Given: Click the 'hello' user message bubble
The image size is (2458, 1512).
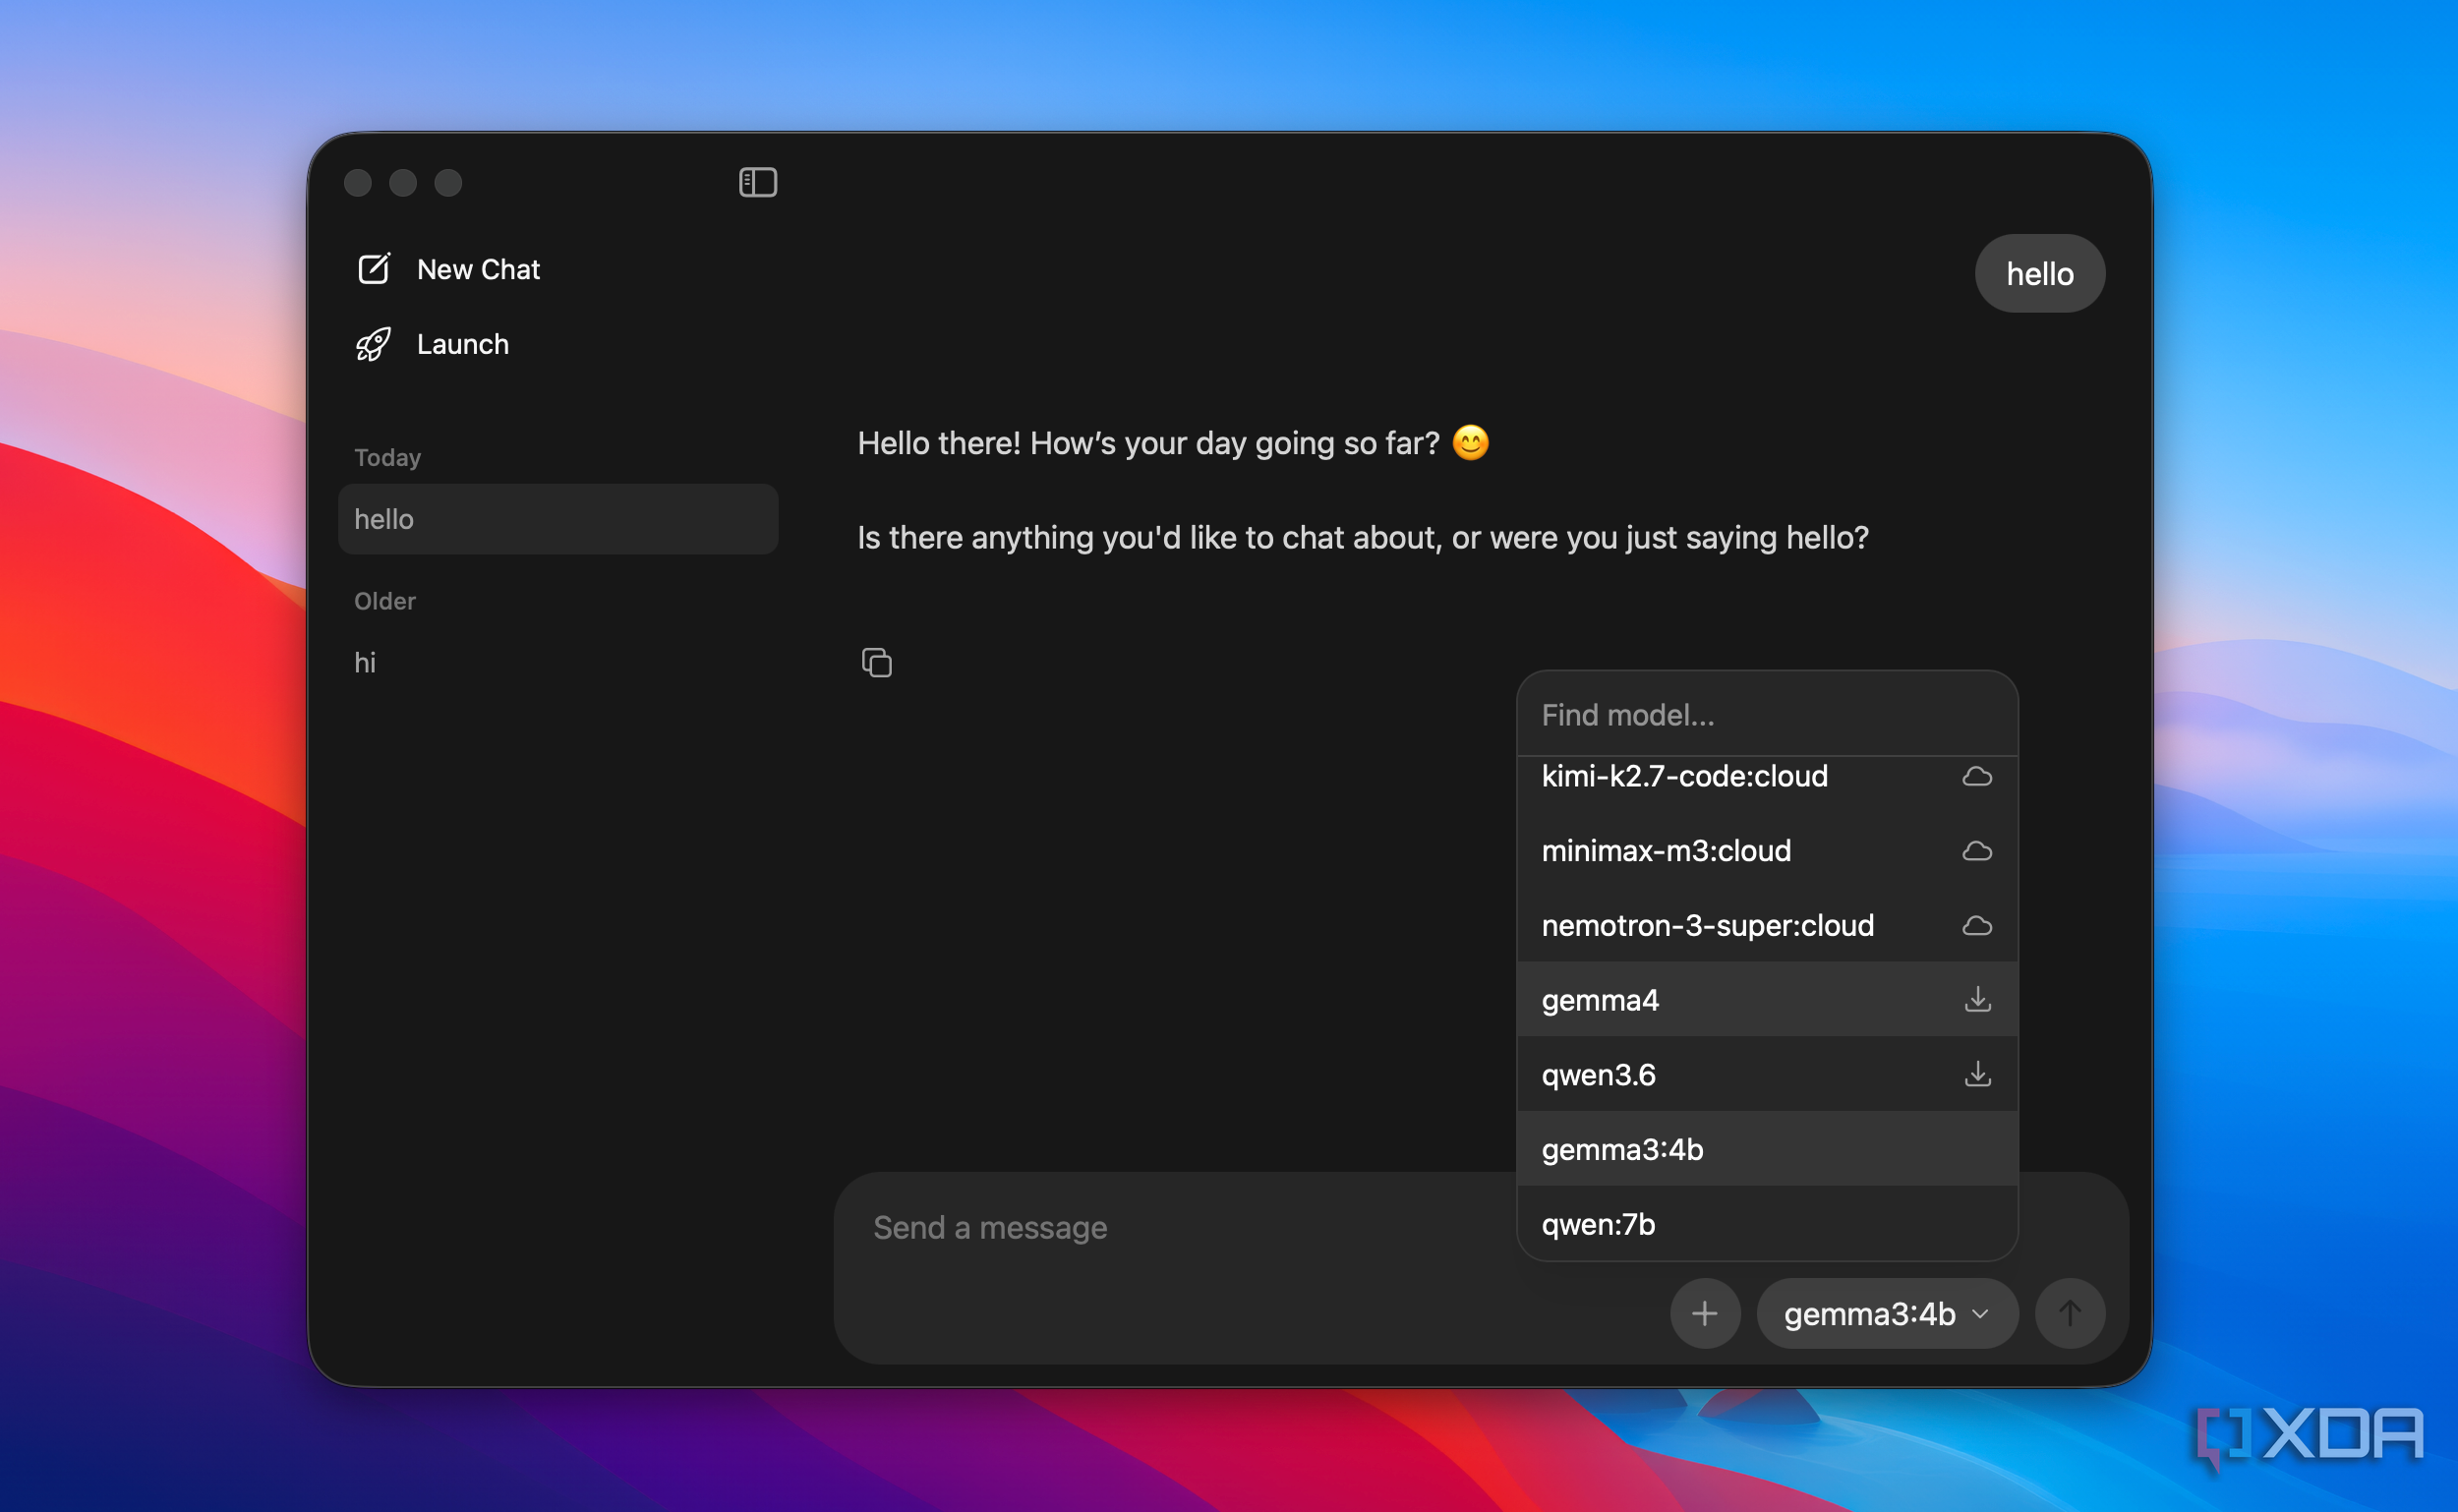Looking at the screenshot, I should tap(2039, 273).
